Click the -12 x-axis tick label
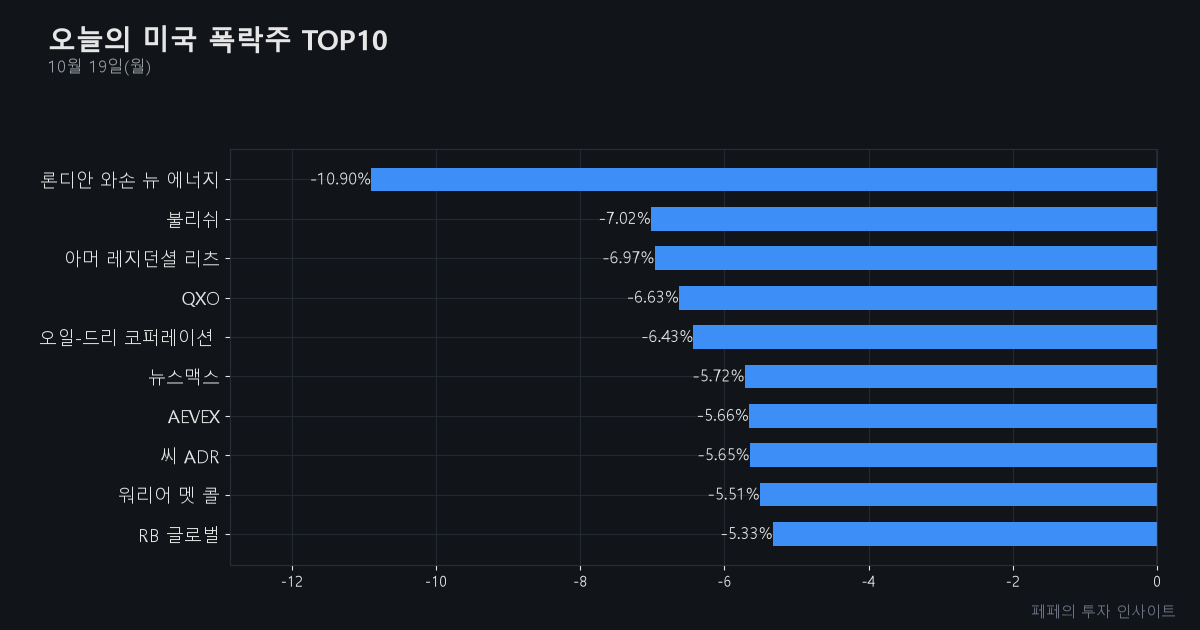Viewport: 1200px width, 630px height. [x=292, y=582]
